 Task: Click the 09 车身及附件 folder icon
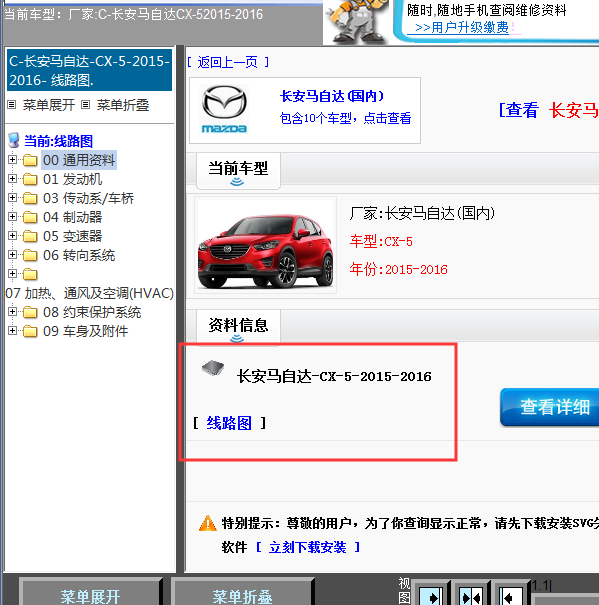[30, 331]
